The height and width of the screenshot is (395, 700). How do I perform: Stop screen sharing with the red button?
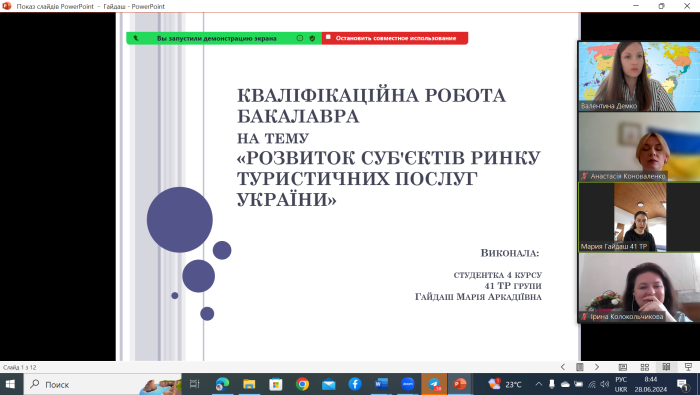(395, 38)
